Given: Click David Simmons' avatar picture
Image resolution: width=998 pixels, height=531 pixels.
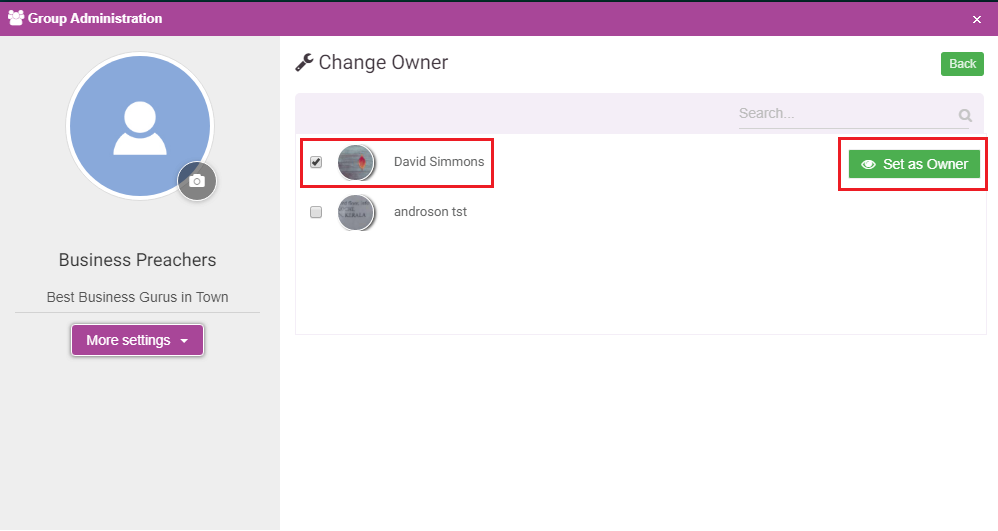Looking at the screenshot, I should [356, 162].
